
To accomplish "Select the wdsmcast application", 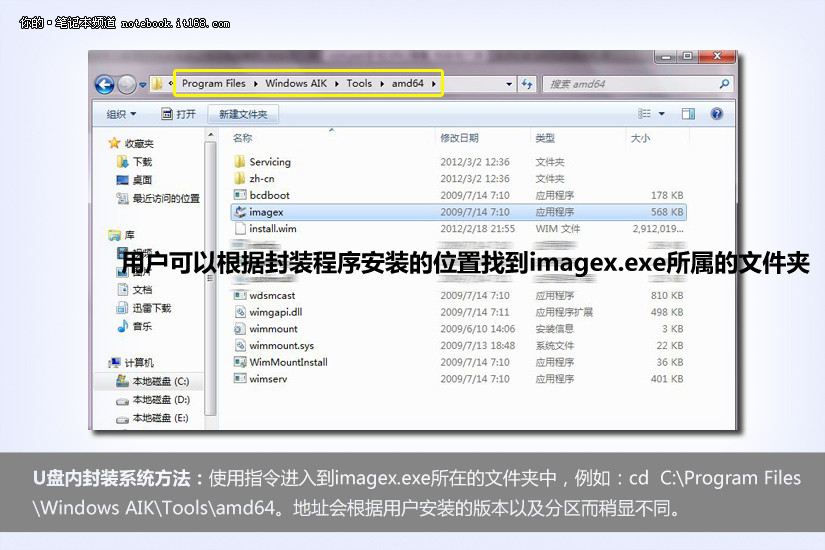I will click(x=272, y=296).
